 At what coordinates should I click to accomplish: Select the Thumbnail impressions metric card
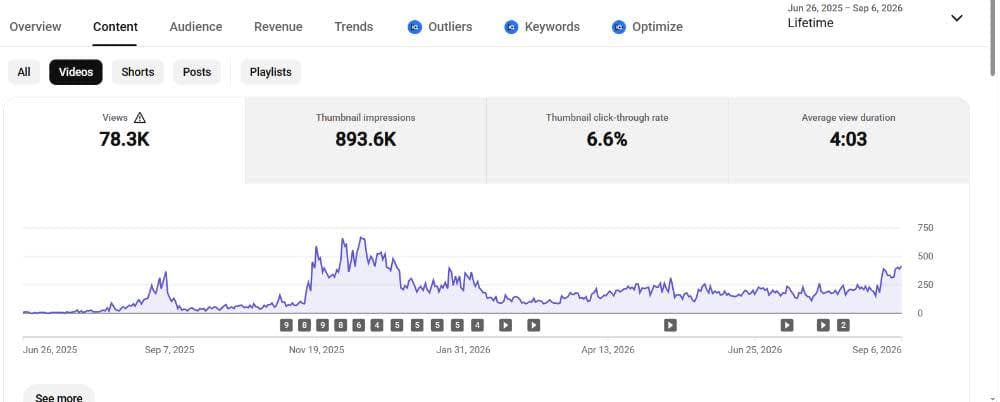[365, 140]
